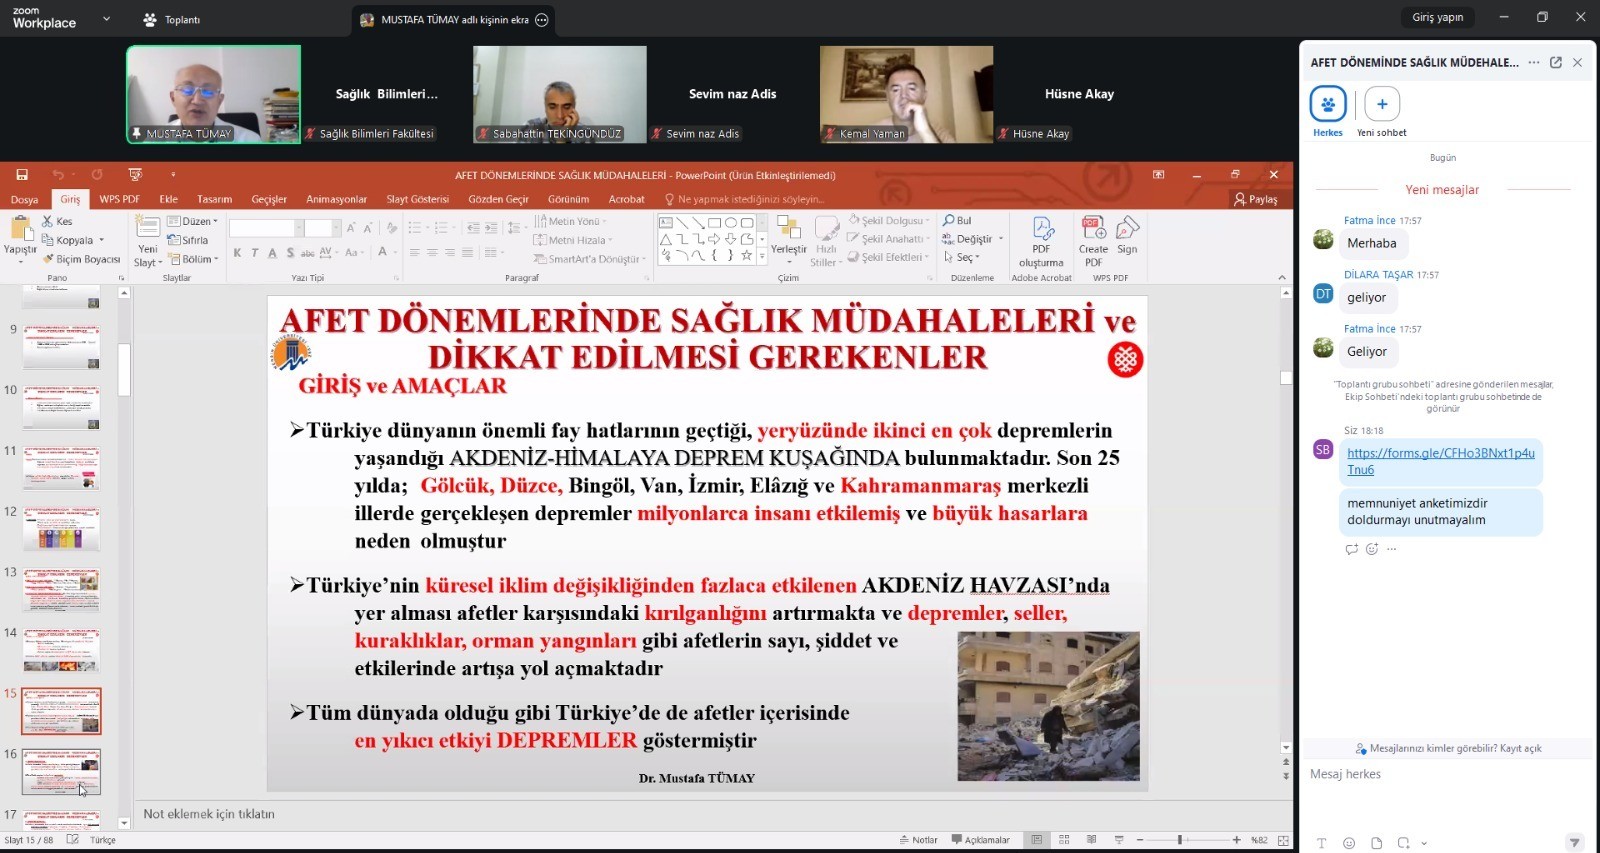Open the forms.gle survey link in chat
The image size is (1600, 853).
(x=1439, y=461)
